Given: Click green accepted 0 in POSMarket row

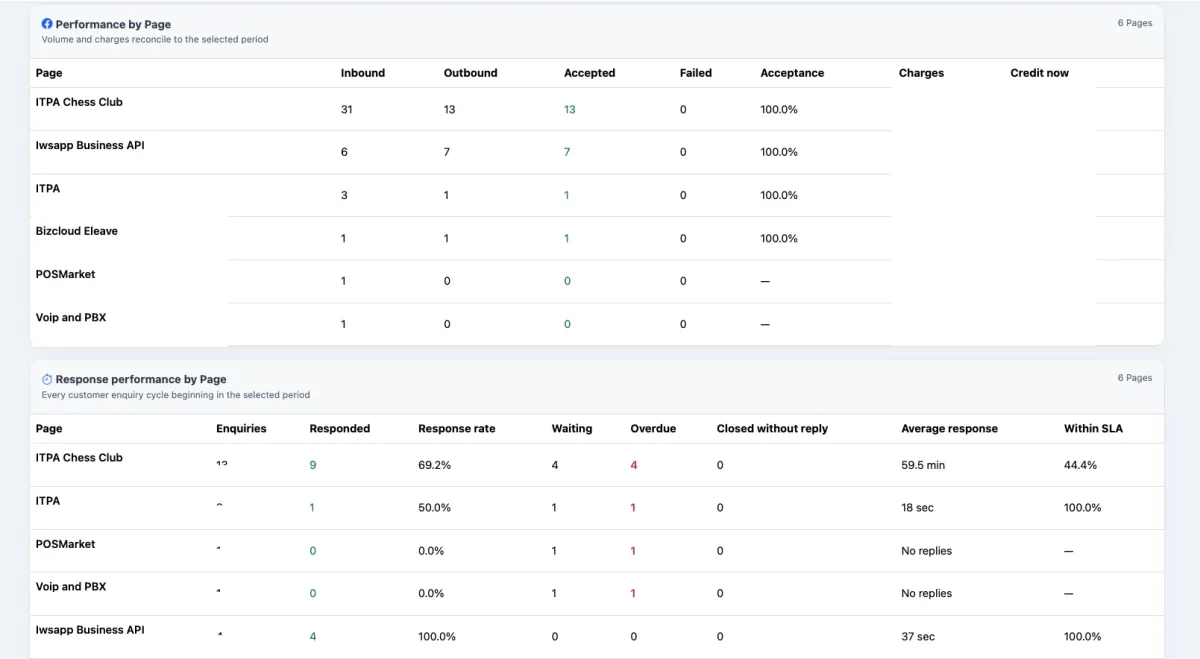Looking at the screenshot, I should coord(567,281).
